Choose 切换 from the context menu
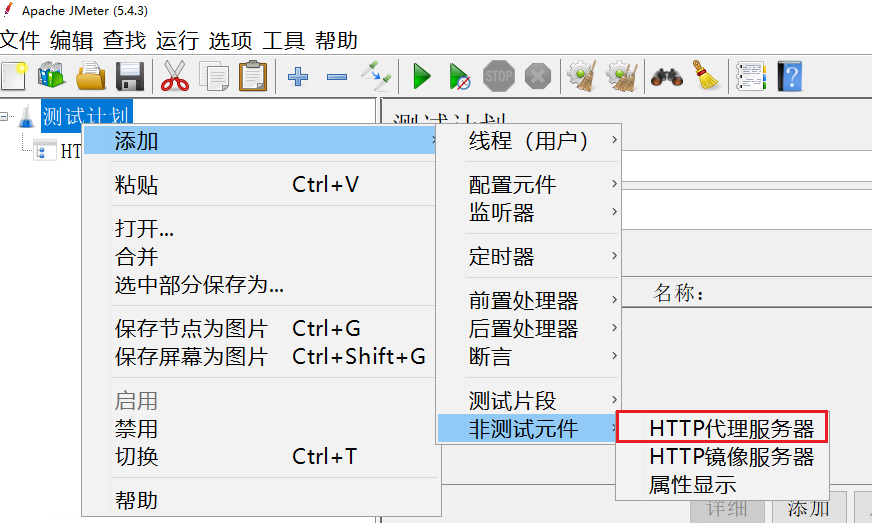872x523 pixels. pyautogui.click(x=260, y=456)
